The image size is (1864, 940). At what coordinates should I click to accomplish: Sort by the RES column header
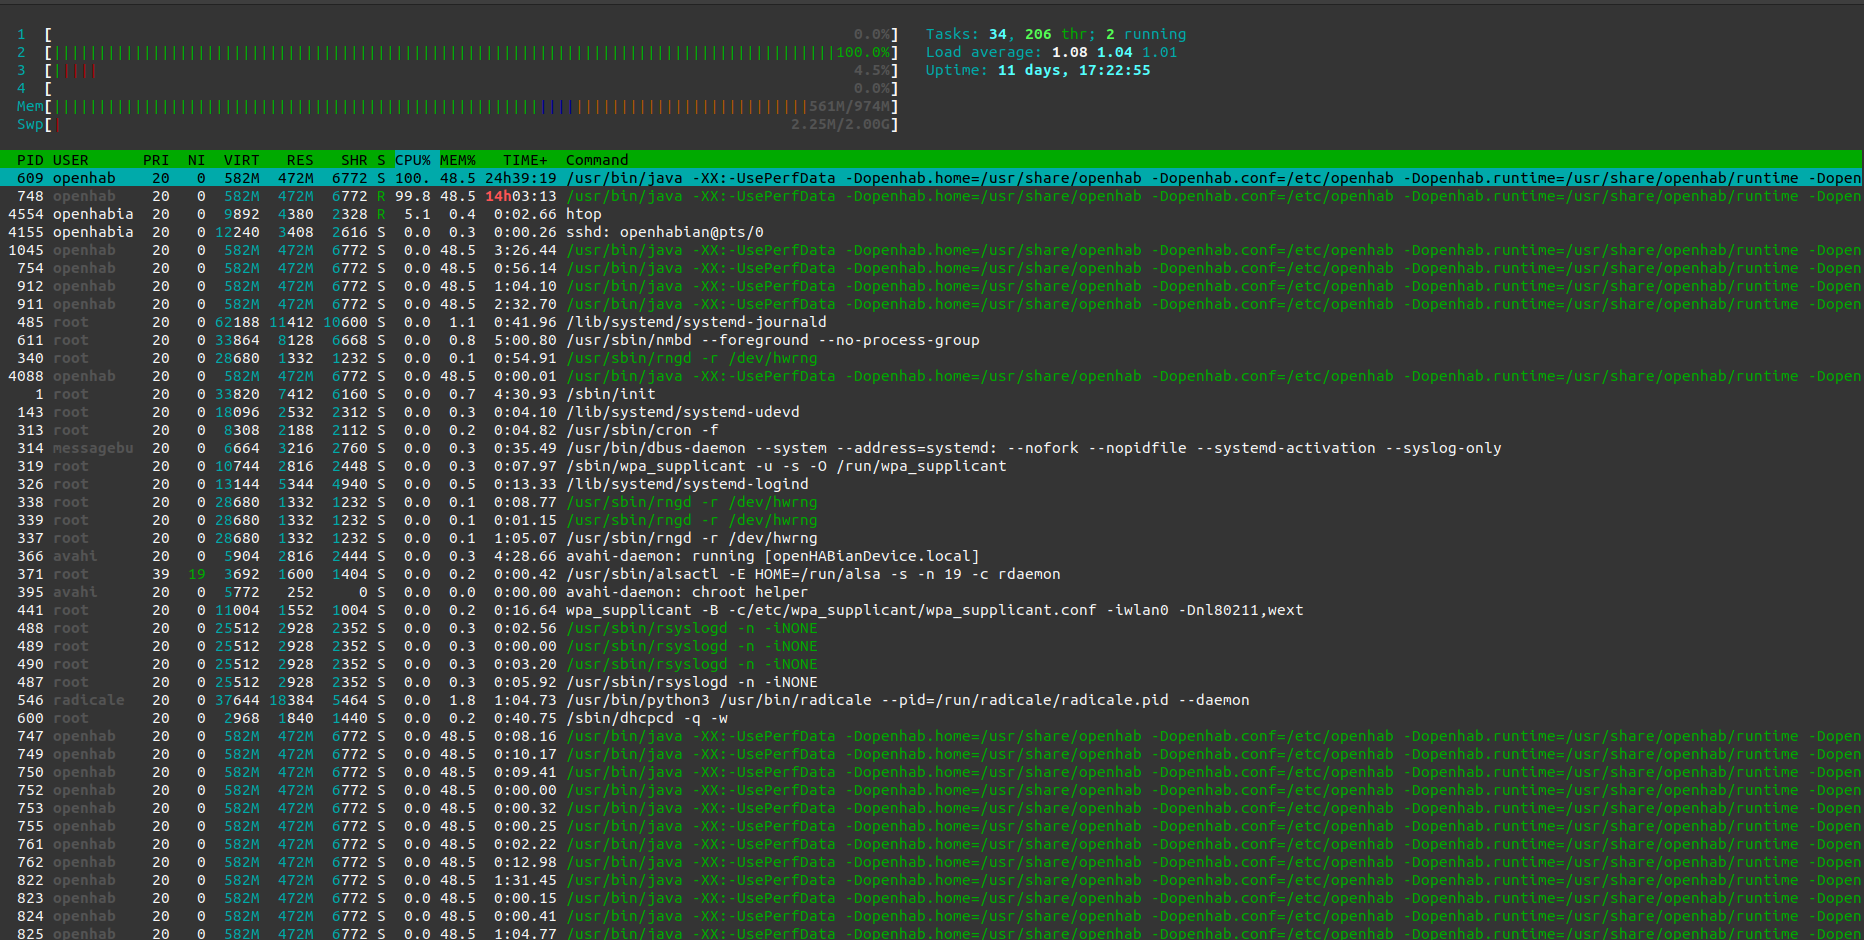click(300, 160)
